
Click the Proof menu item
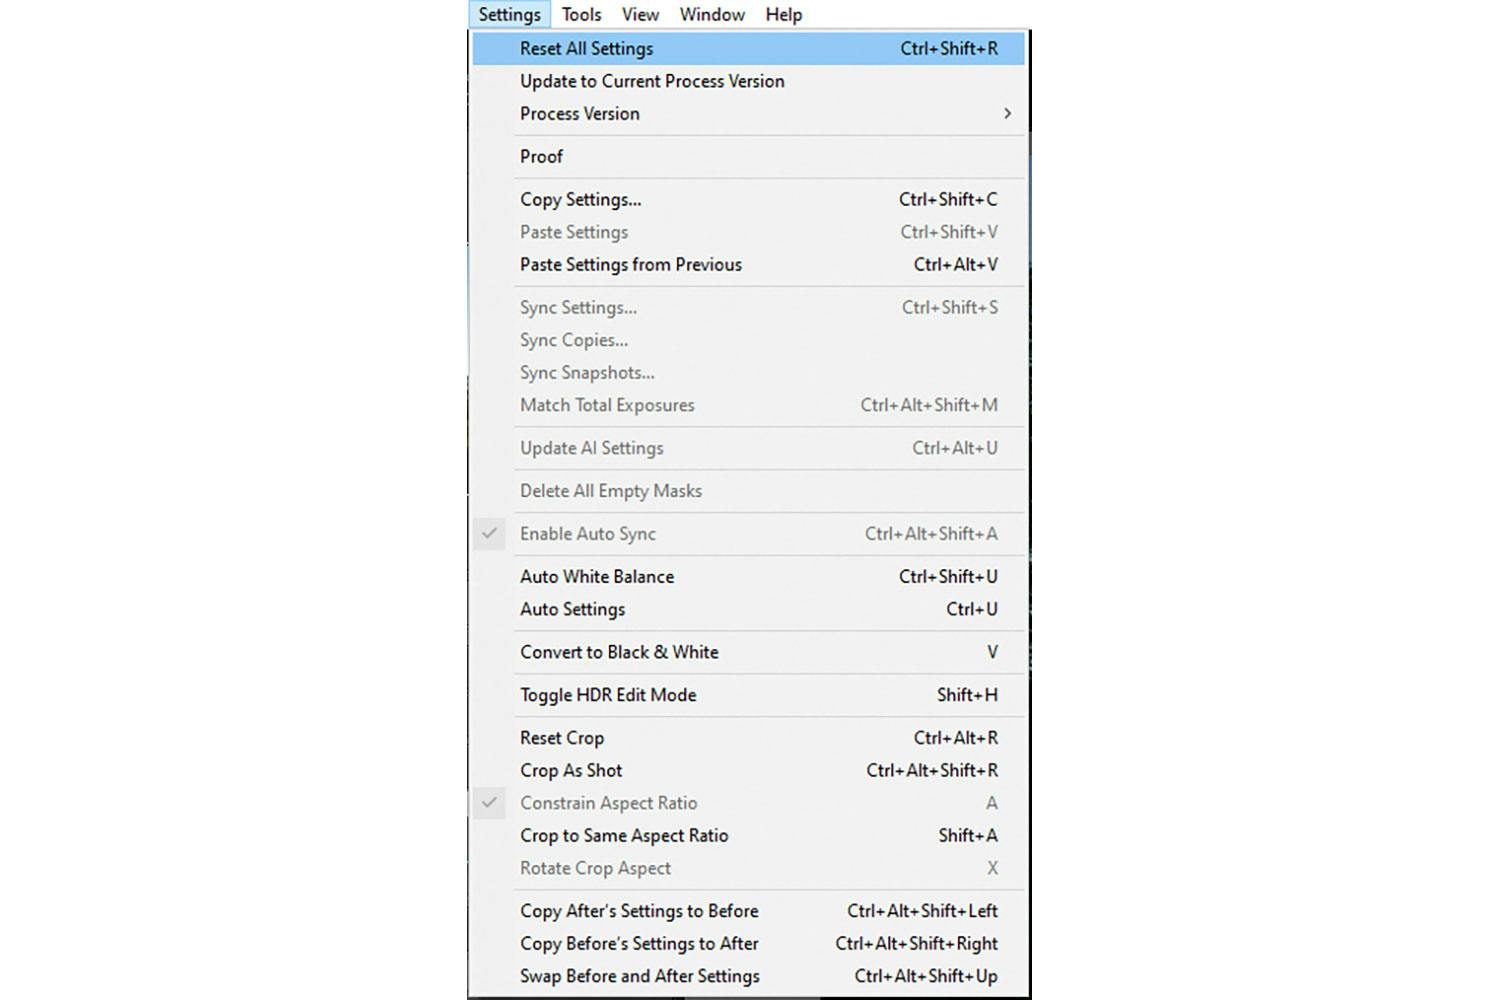pos(541,157)
